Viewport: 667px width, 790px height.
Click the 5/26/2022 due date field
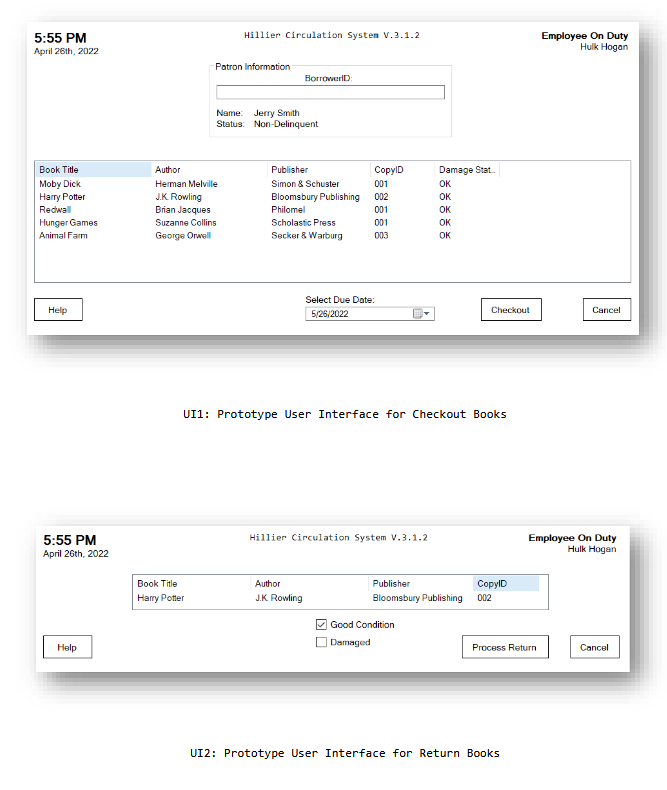click(x=358, y=314)
